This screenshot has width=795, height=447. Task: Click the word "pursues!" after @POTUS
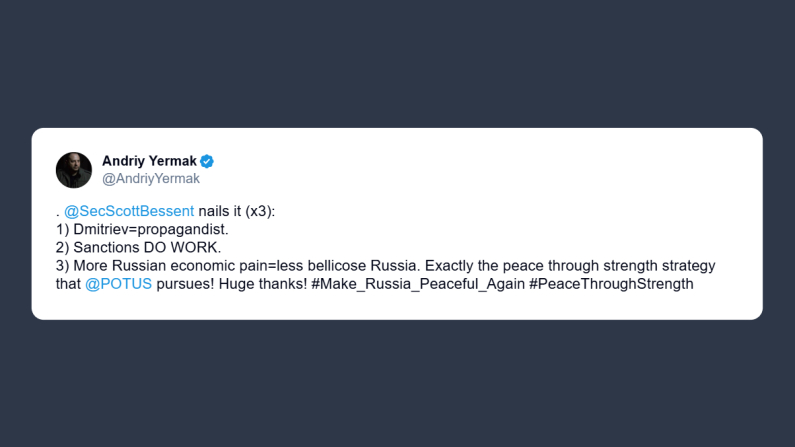(x=186, y=284)
